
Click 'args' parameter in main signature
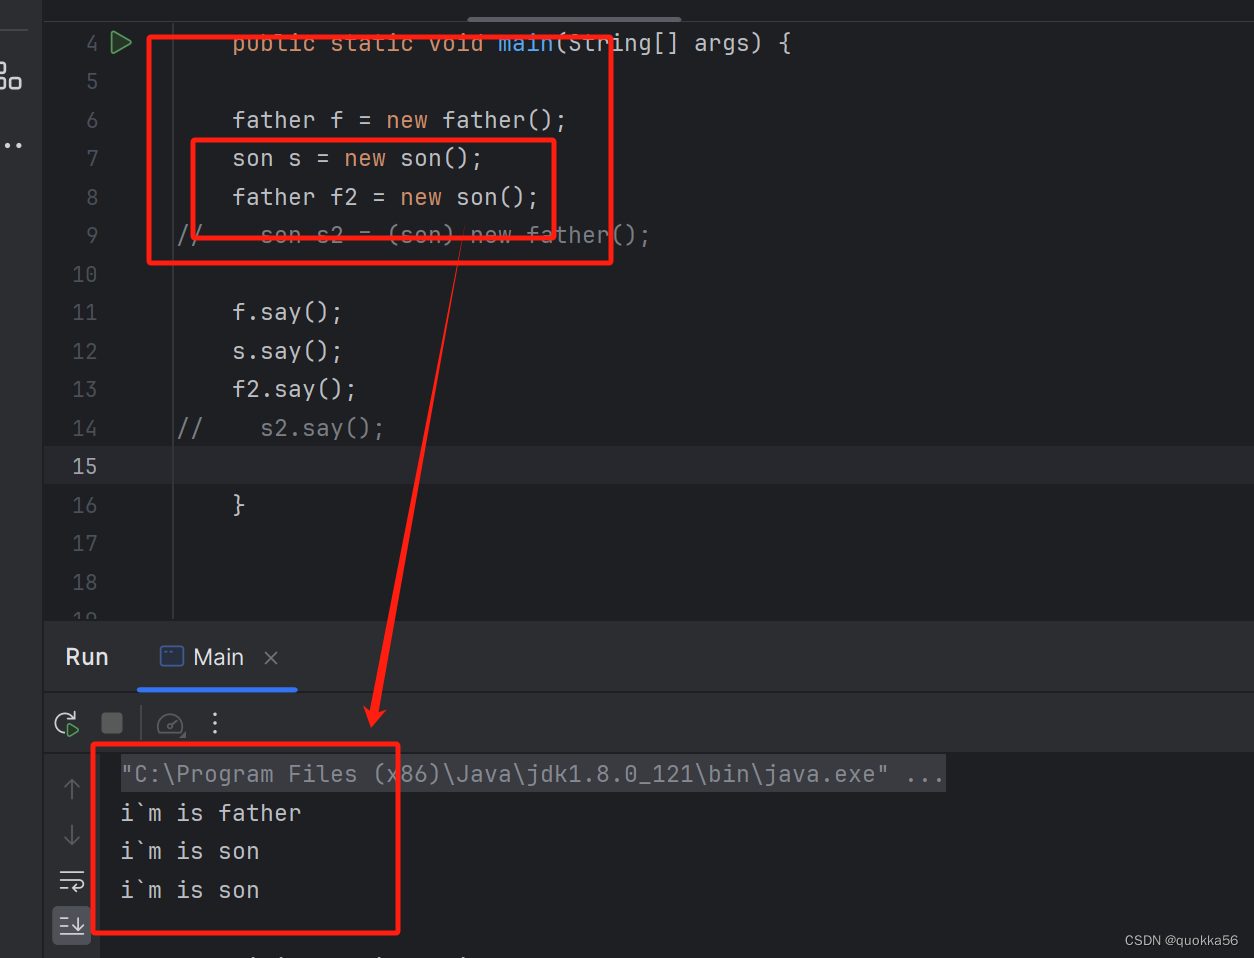(x=720, y=43)
